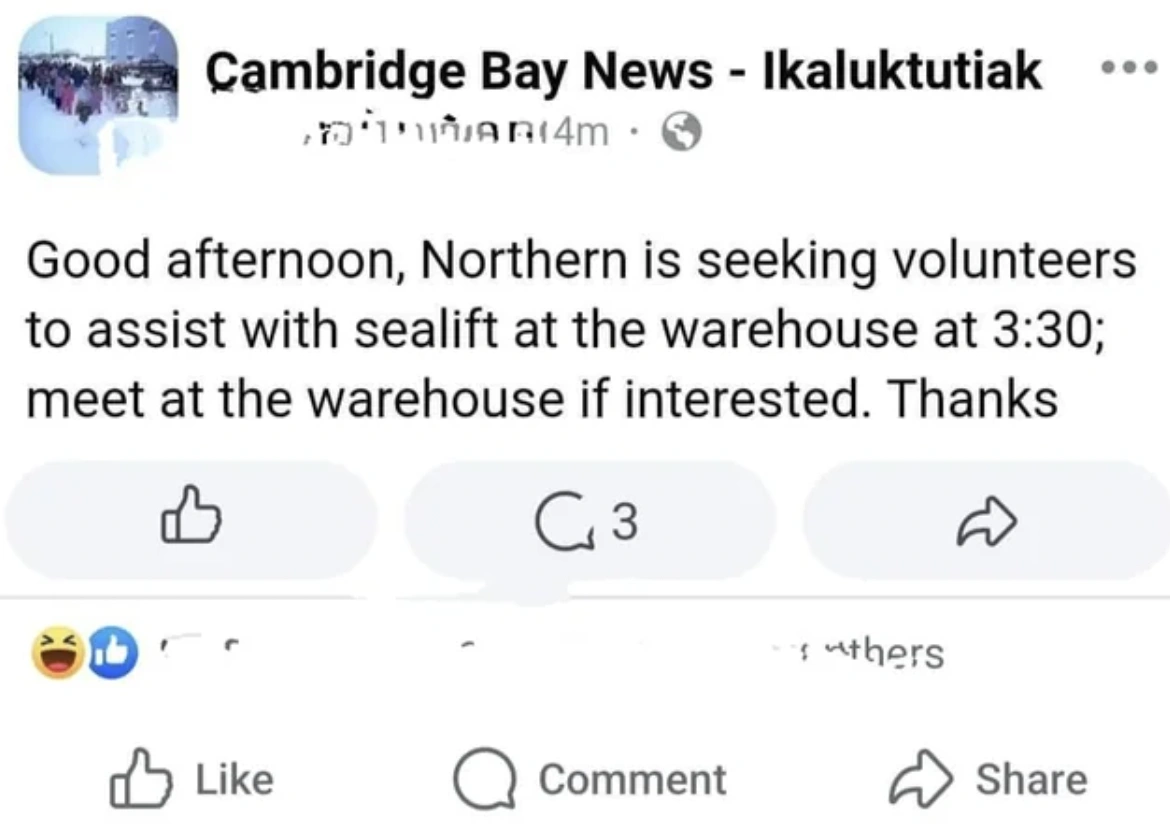1170x832 pixels.
Task: Click the comment count number 3
Action: click(x=624, y=520)
